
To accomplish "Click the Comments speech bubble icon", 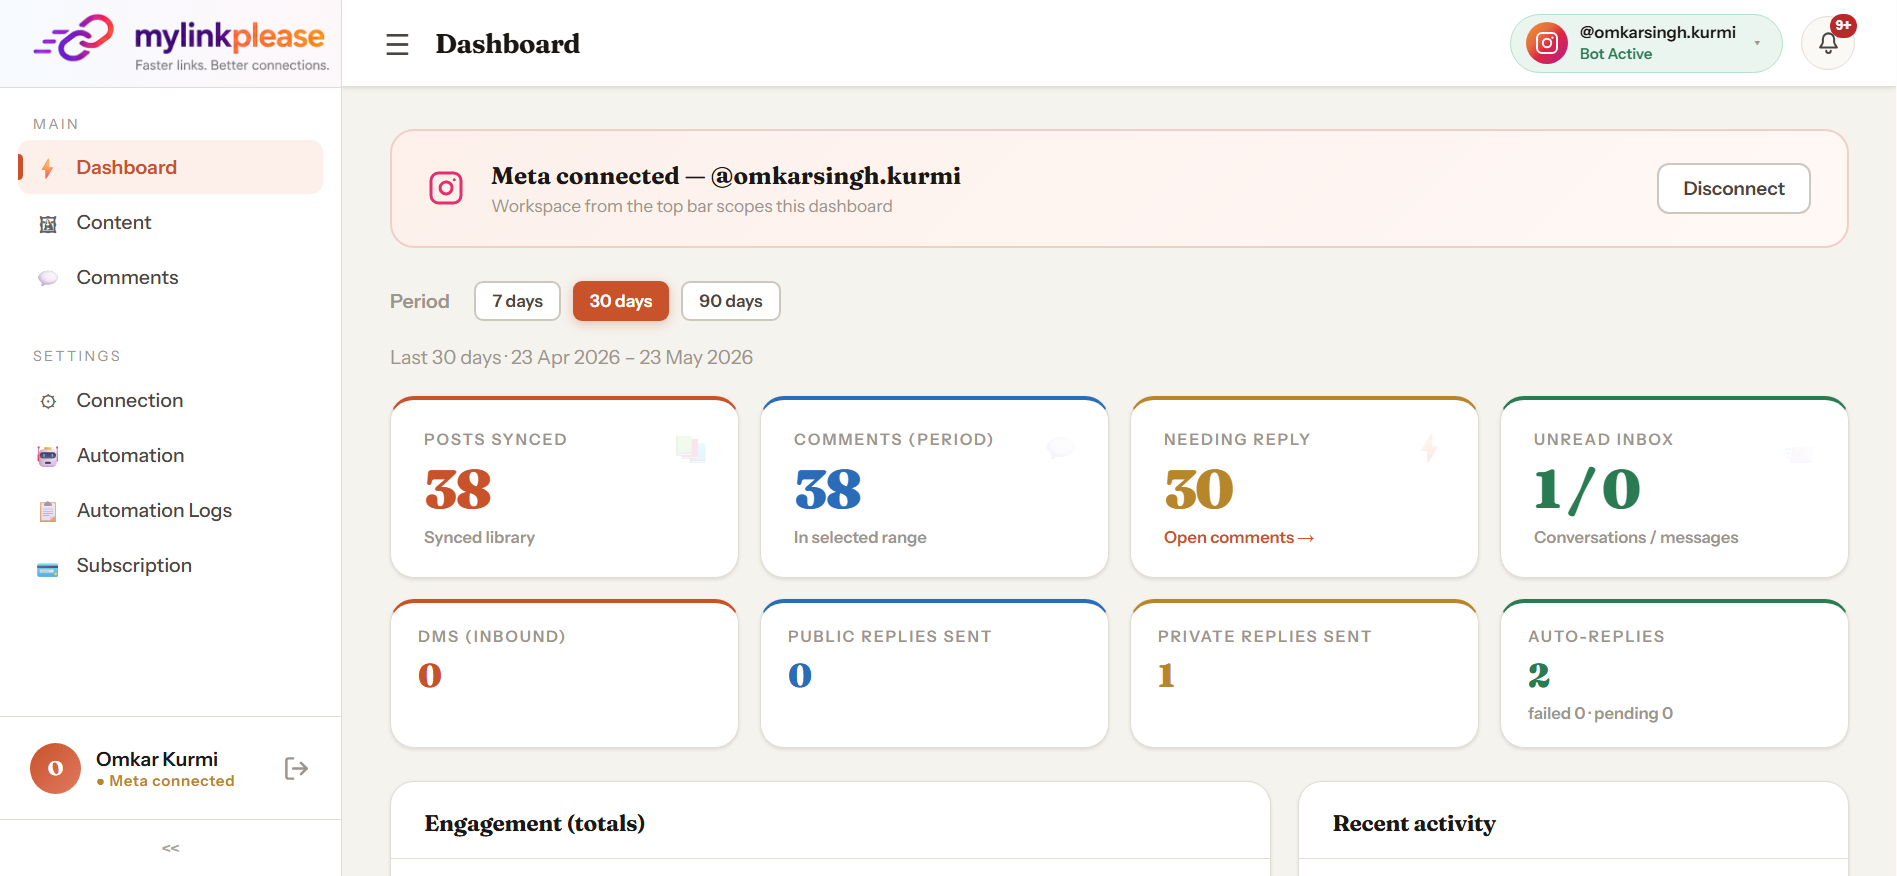I will (47, 278).
